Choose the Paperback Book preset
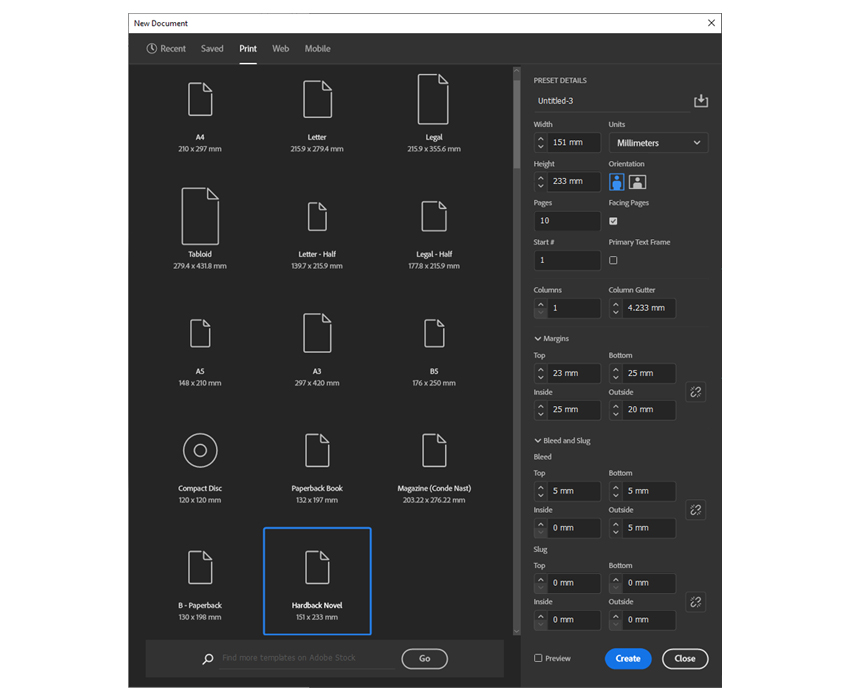Viewport: 850px width, 700px height. (317, 450)
